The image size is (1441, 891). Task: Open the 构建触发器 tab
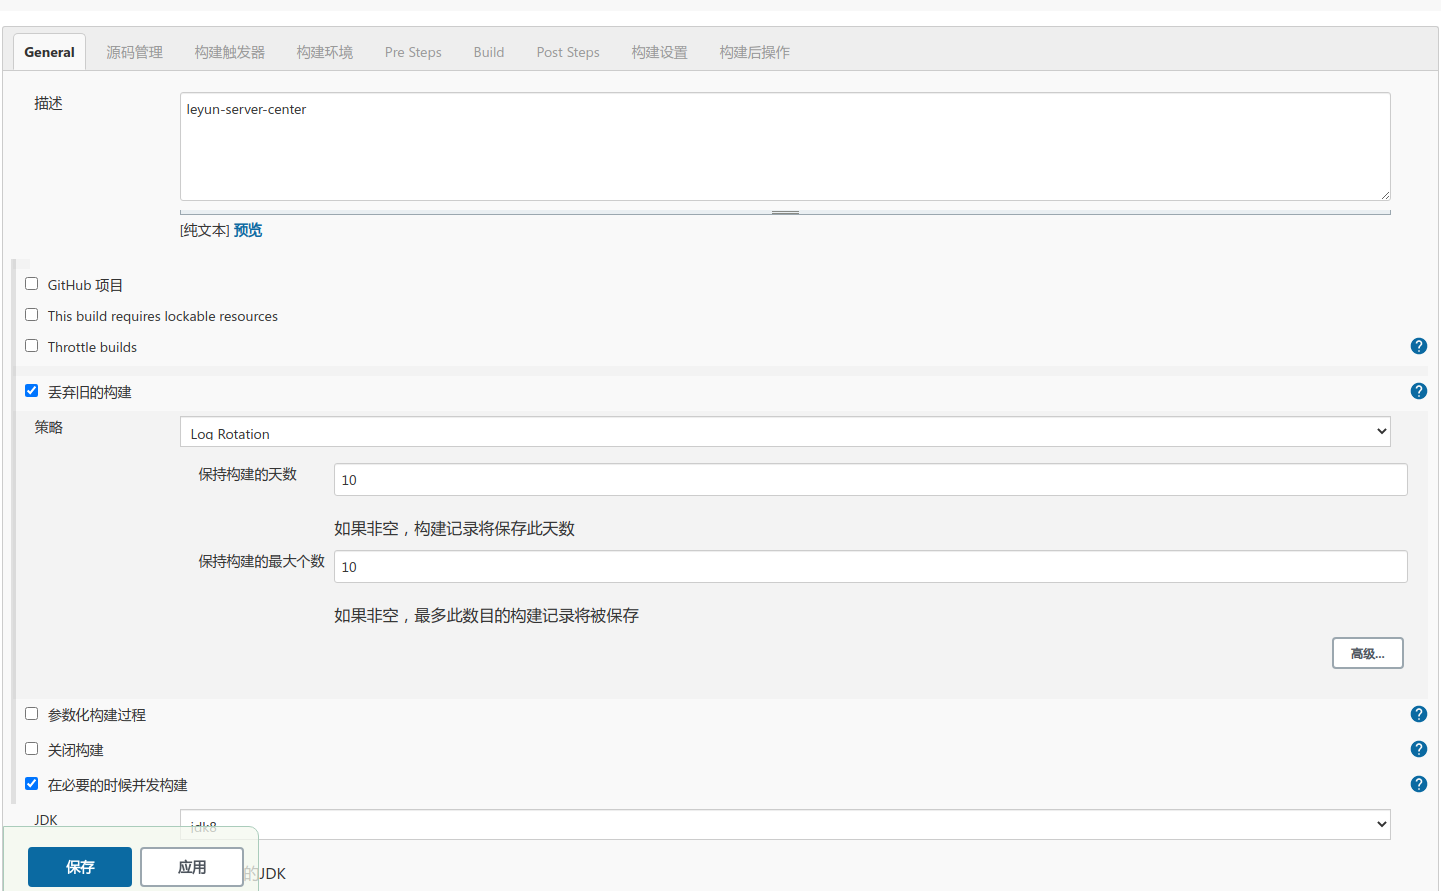click(230, 52)
